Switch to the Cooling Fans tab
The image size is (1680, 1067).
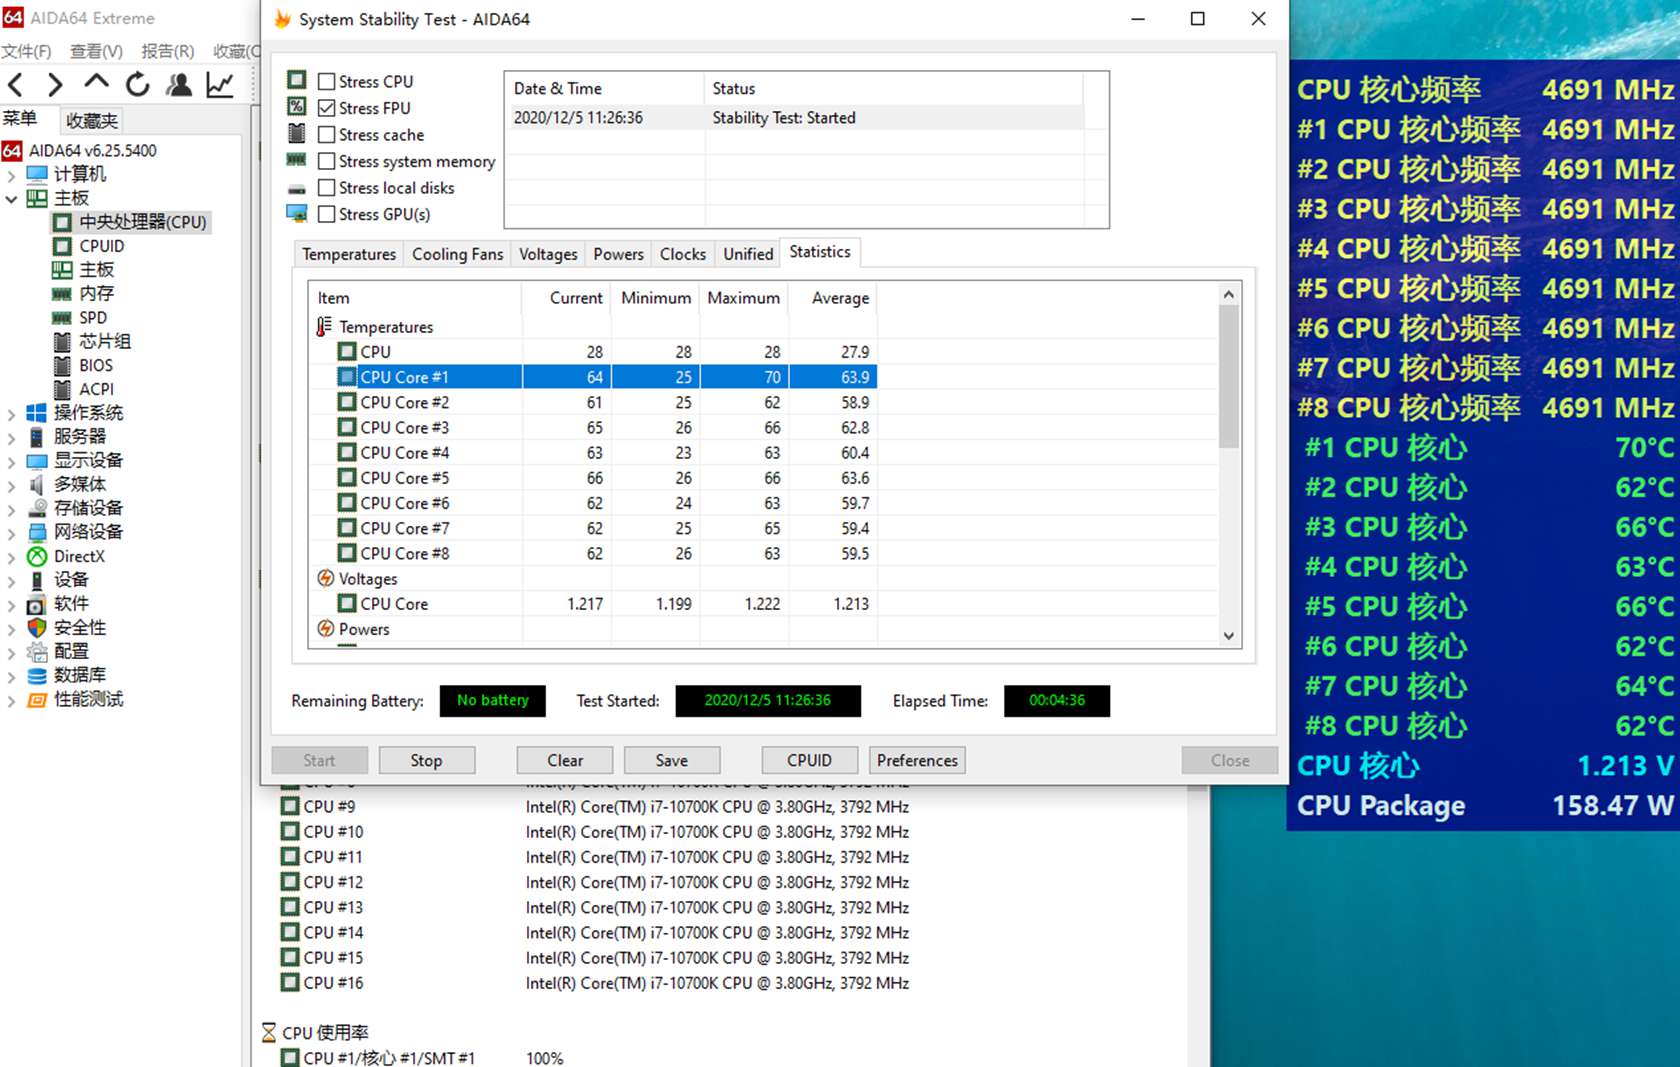click(457, 254)
